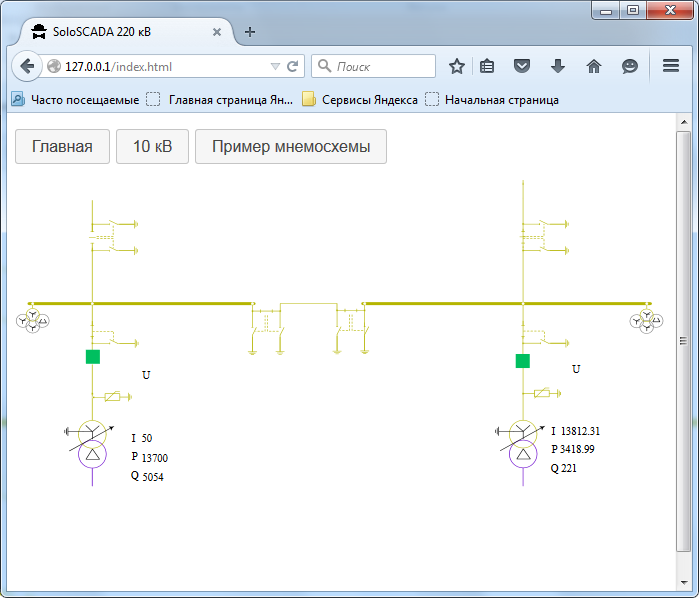This screenshot has width=699, height=598.
Task: Click scrollbar up arrow
Action: pos(683,122)
